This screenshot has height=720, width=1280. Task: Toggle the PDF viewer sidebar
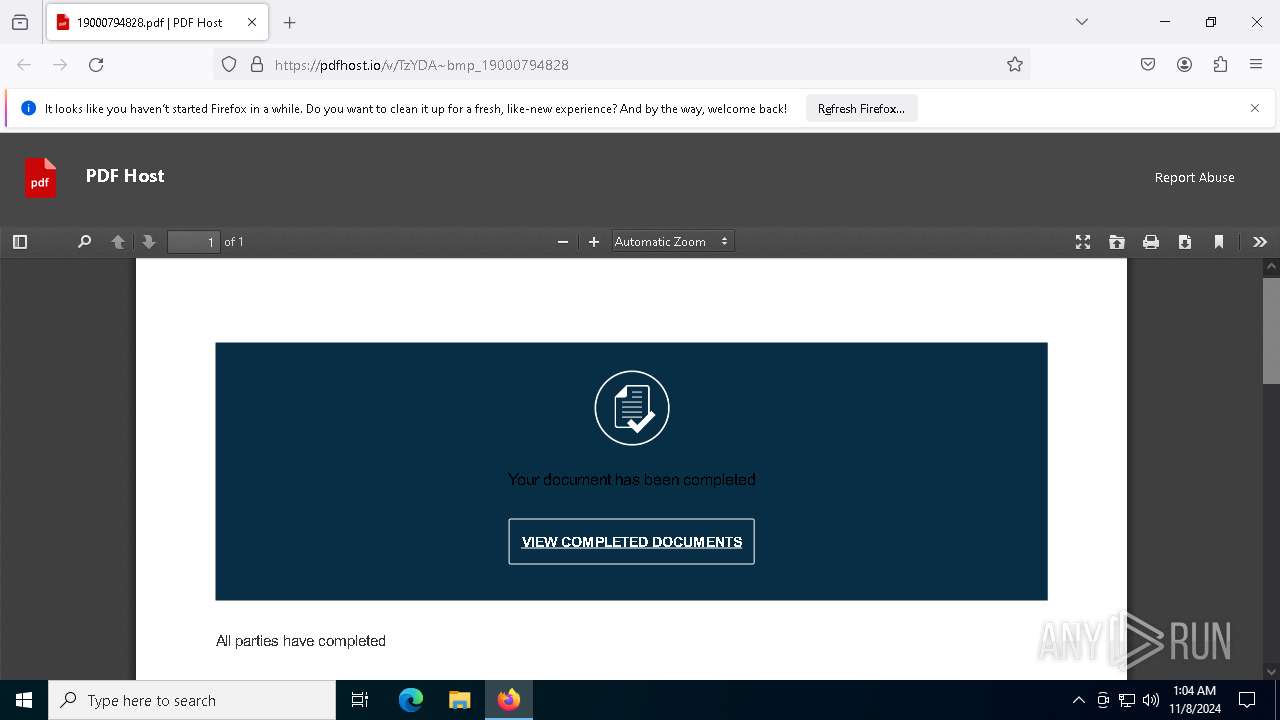click(x=20, y=242)
